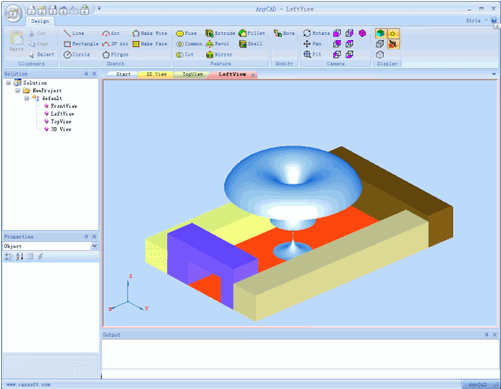Click the Cut button in Clipboard

click(37, 33)
